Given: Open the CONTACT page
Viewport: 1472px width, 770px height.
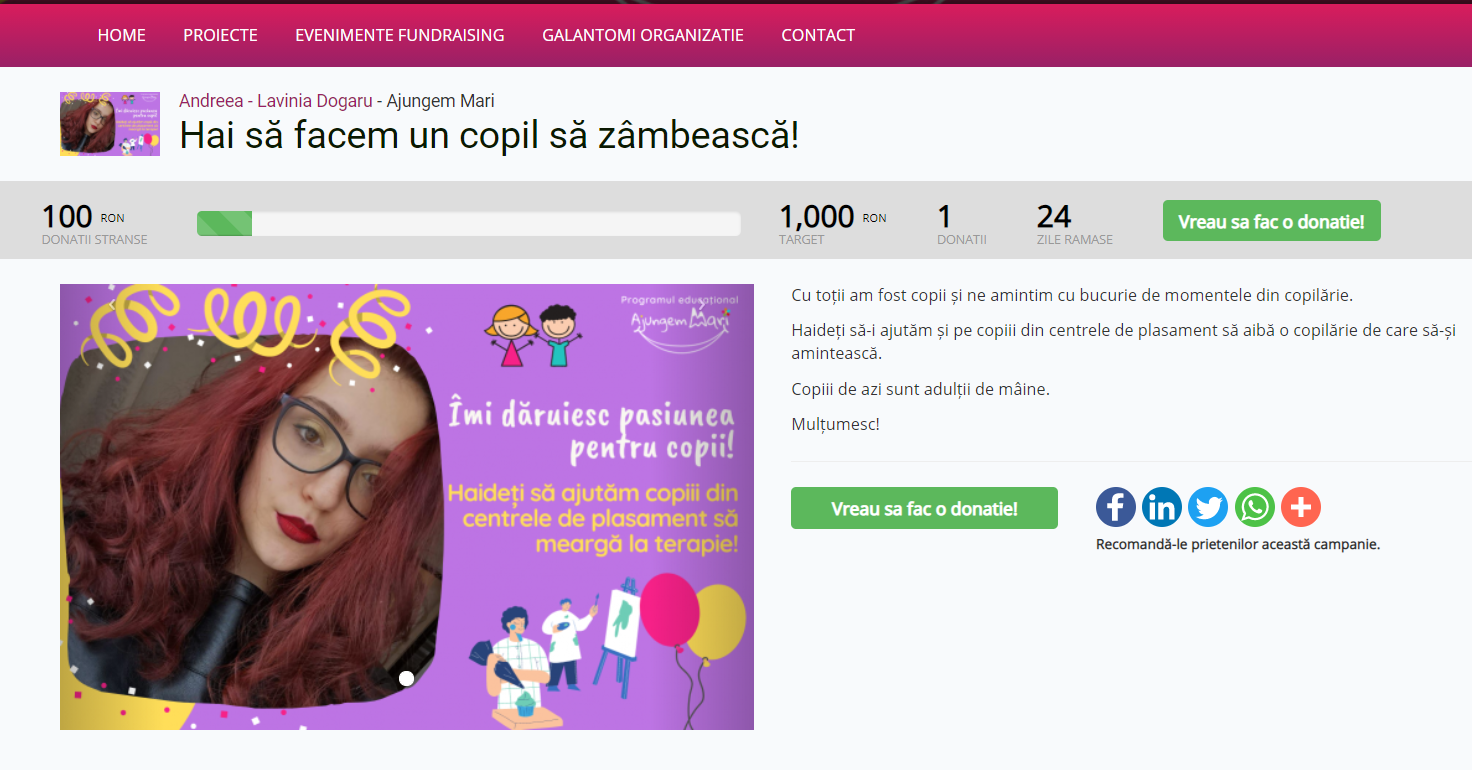Looking at the screenshot, I should [818, 35].
